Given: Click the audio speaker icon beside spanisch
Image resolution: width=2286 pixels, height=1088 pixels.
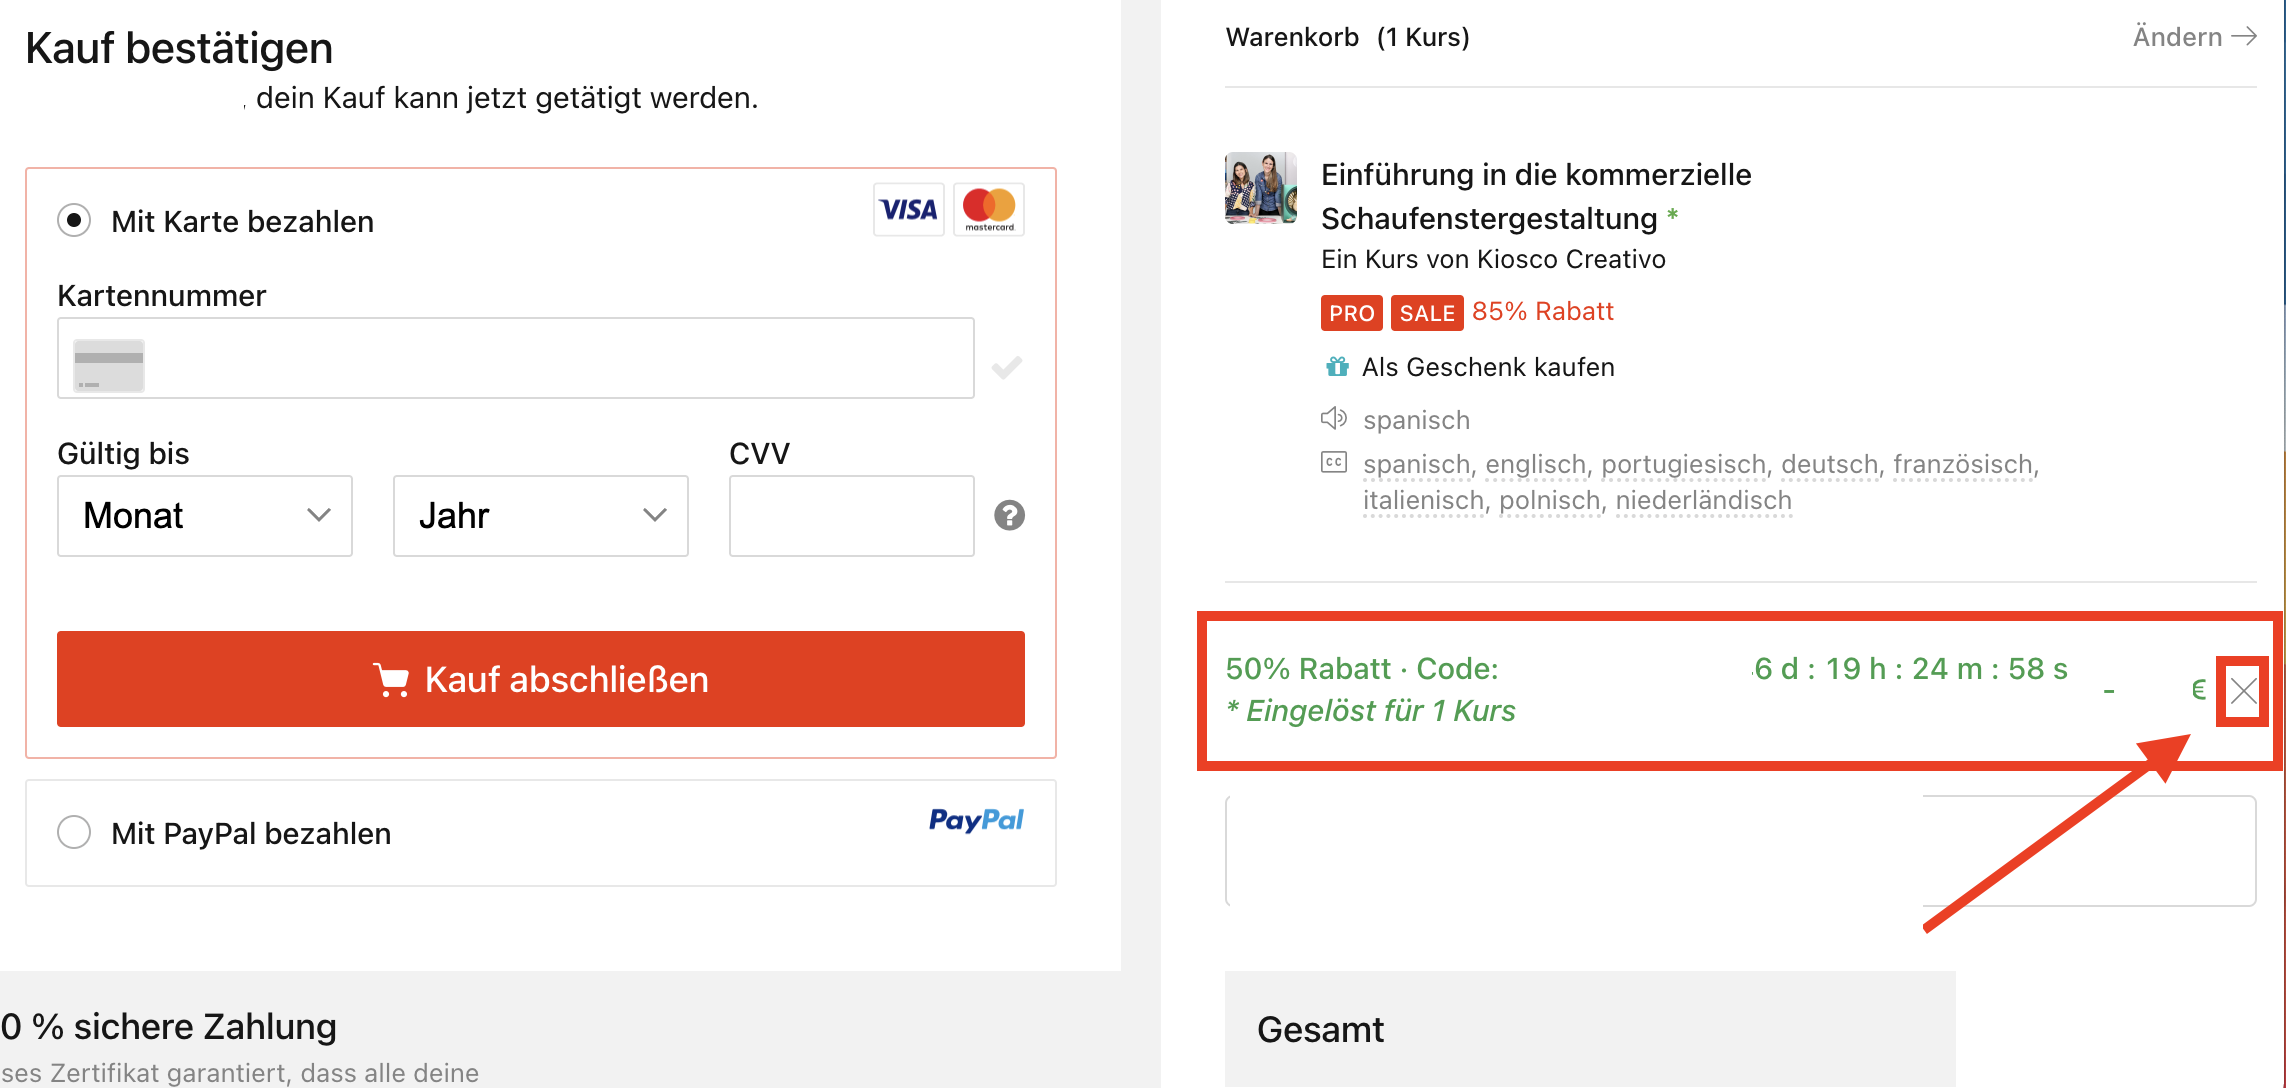Looking at the screenshot, I should tap(1334, 418).
